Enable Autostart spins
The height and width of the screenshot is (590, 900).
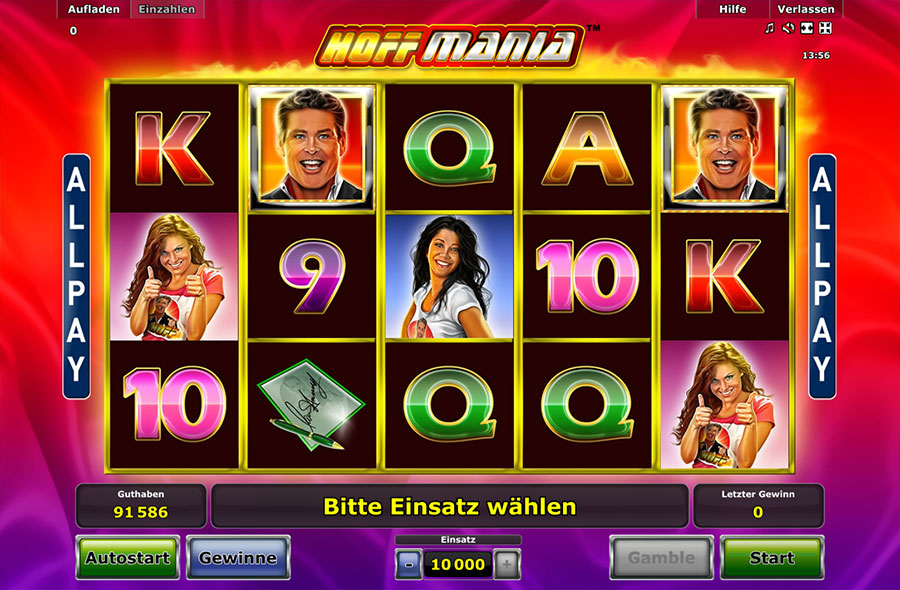click(127, 557)
